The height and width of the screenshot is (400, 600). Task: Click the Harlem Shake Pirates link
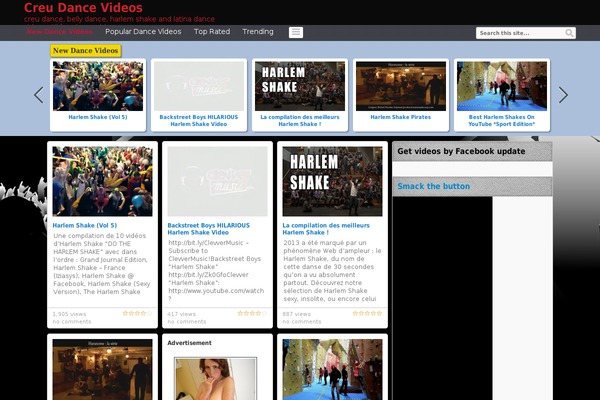[x=401, y=117]
